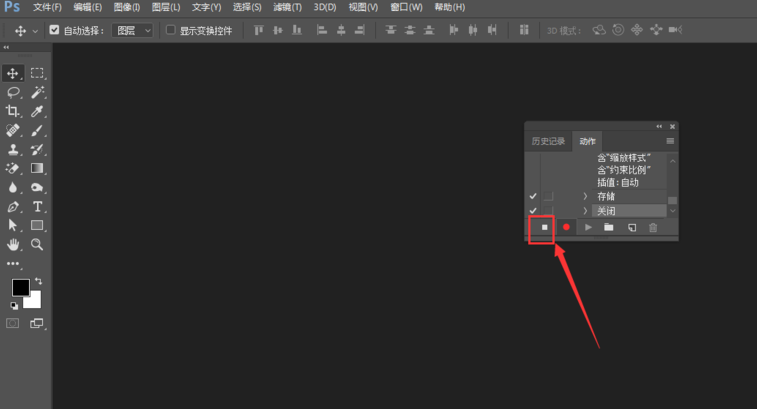Image resolution: width=757 pixels, height=409 pixels.
Task: Create a new action
Action: pos(631,227)
